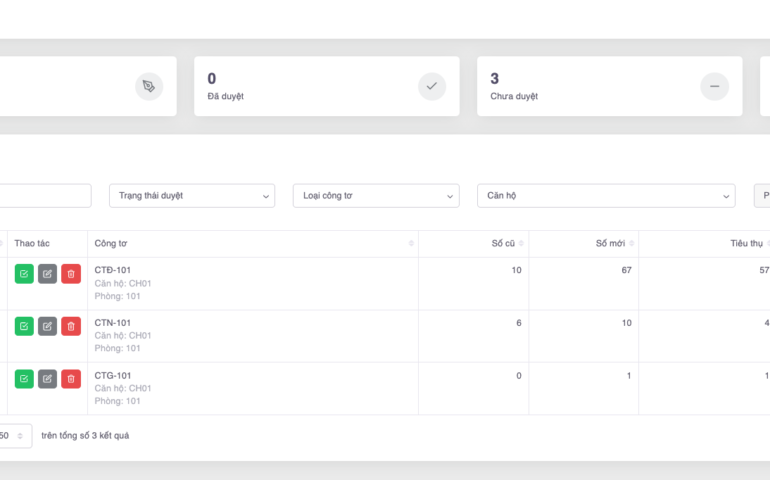Approve the CTG-101 meter reading

click(x=24, y=379)
